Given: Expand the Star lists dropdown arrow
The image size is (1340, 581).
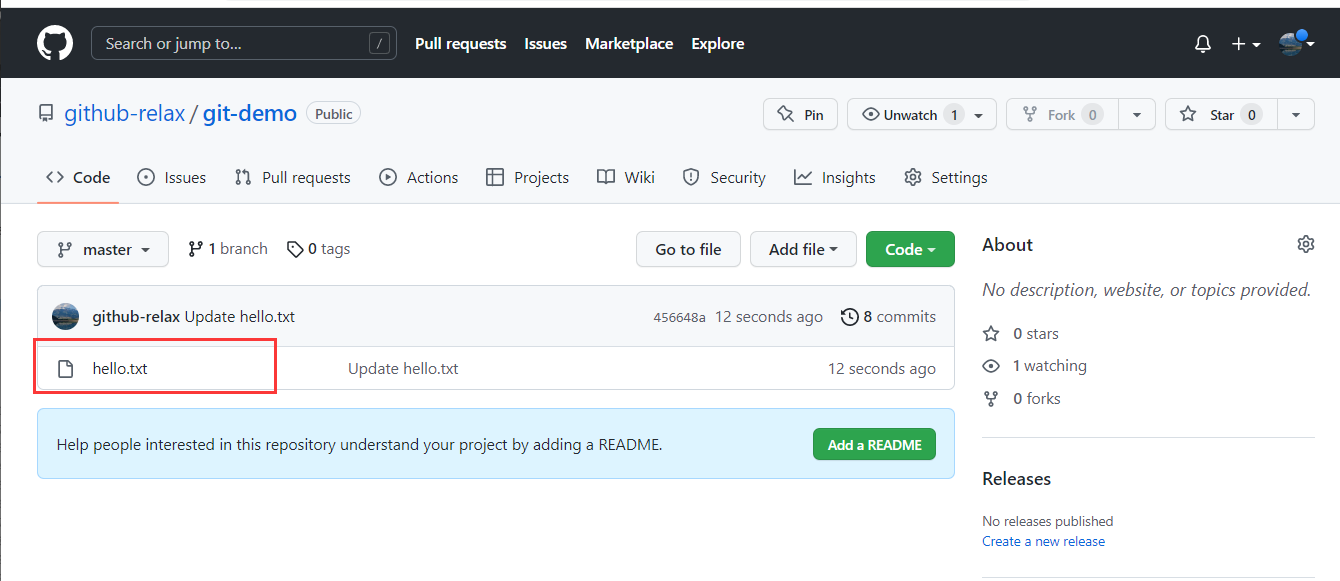Looking at the screenshot, I should coord(1296,114).
